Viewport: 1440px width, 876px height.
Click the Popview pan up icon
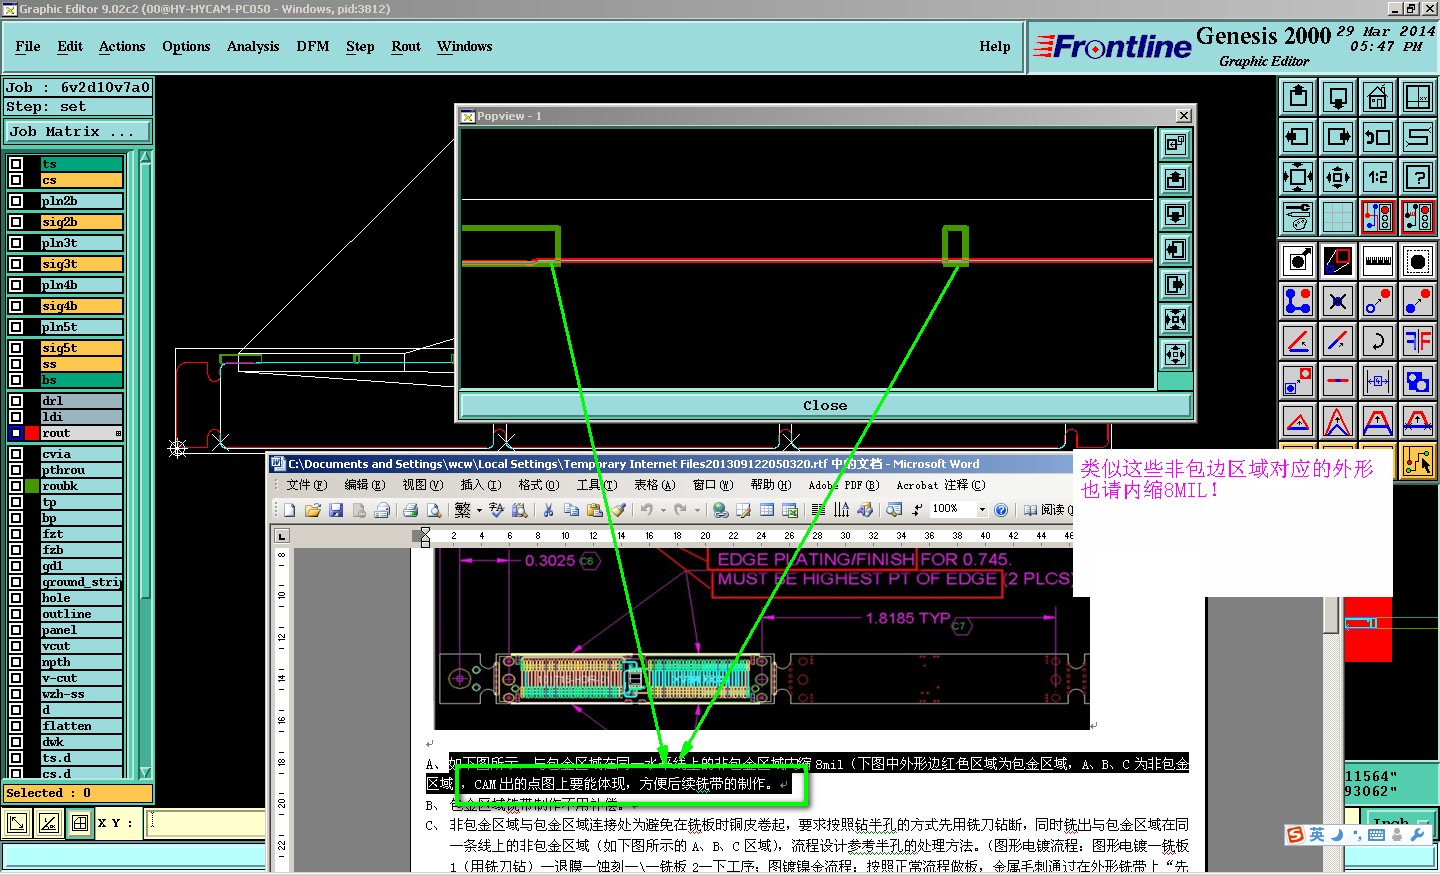coord(1176,179)
